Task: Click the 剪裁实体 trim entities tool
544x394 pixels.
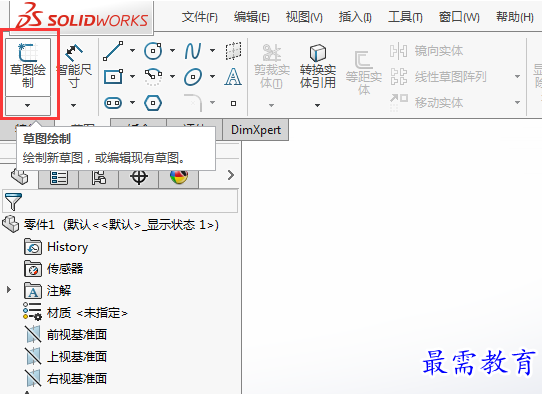Action: pyautogui.click(x=272, y=67)
